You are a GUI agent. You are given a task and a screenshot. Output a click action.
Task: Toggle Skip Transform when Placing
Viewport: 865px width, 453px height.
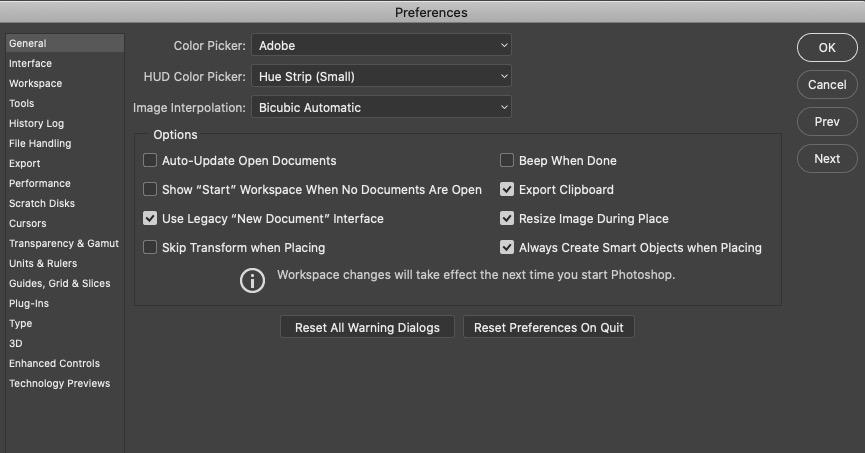pyautogui.click(x=150, y=247)
